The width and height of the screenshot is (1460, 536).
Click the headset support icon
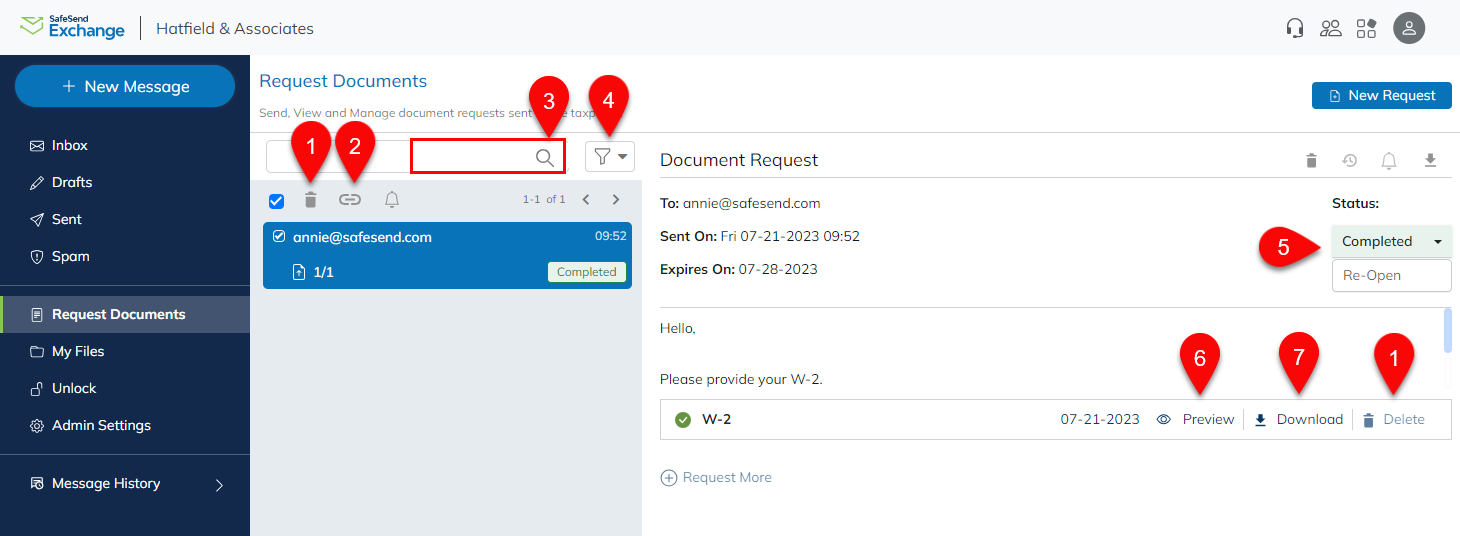click(x=1295, y=28)
